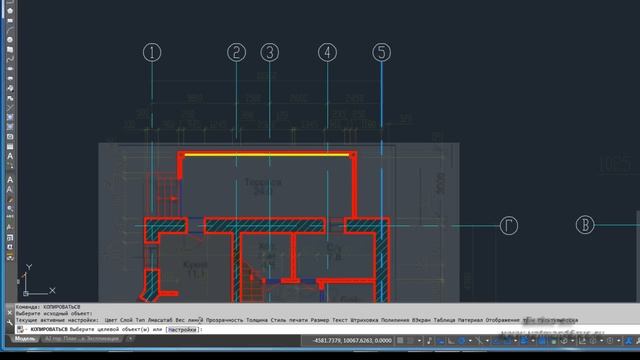The height and width of the screenshot is (360, 640).
Task: Click axis bubble number 1
Action: [152, 52]
